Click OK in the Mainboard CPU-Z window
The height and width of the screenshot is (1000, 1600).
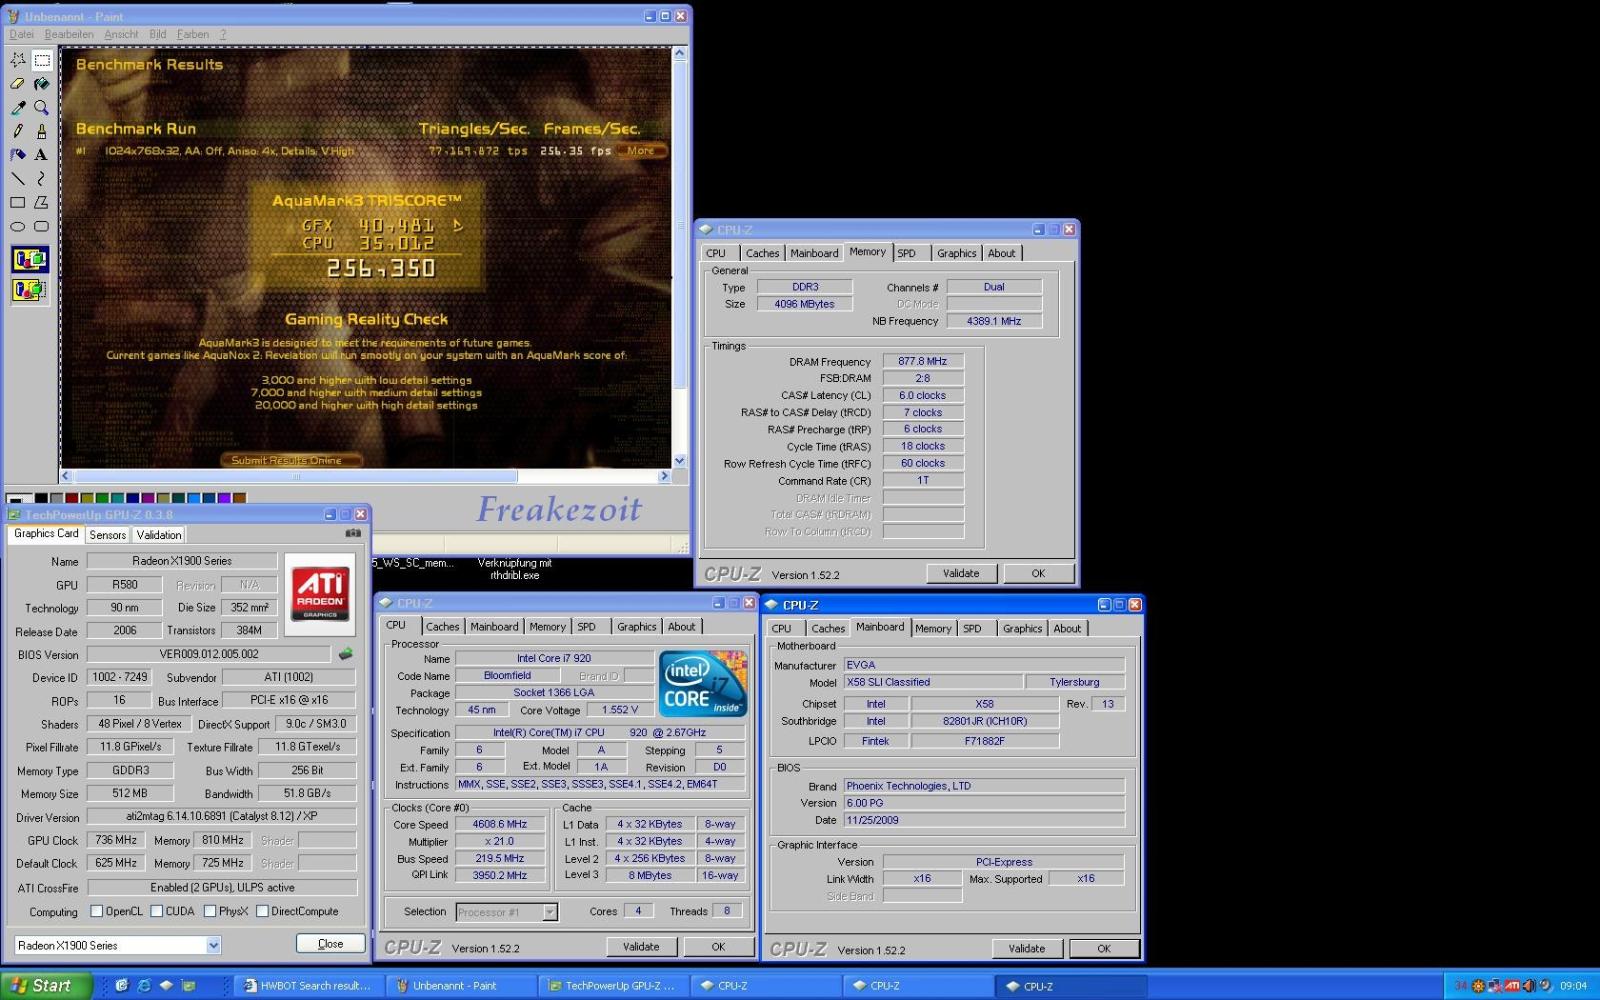[x=1104, y=948]
